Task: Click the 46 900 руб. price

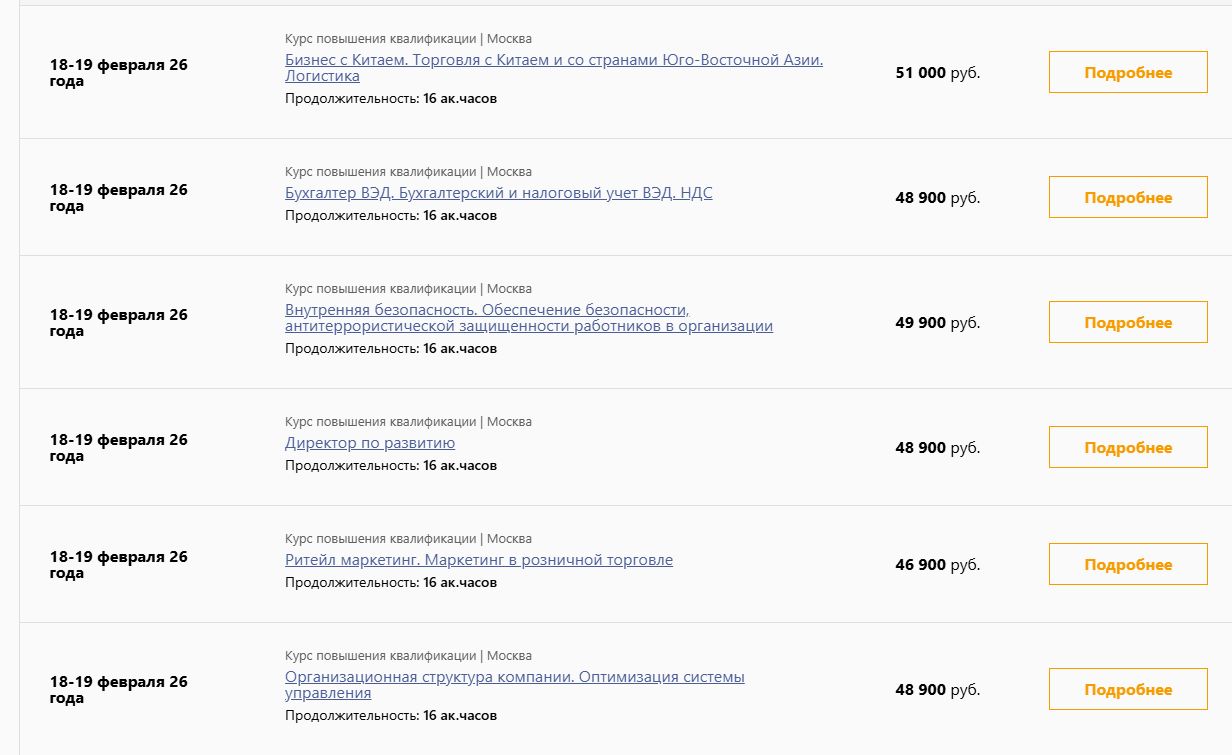Action: coord(937,565)
